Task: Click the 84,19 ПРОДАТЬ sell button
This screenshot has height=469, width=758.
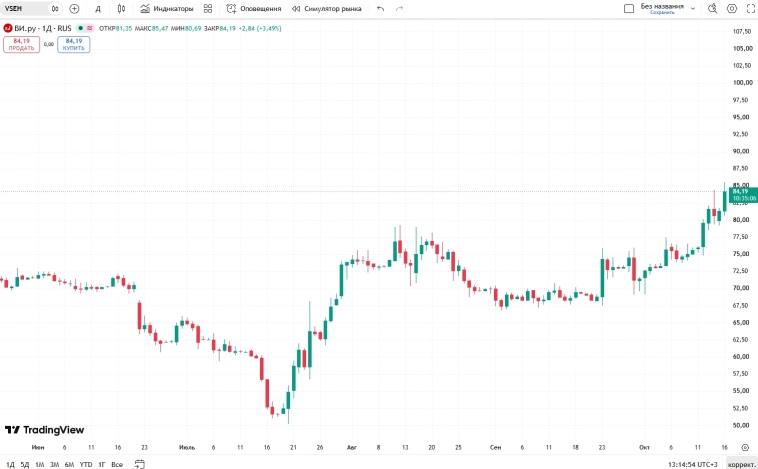Action: (21, 44)
